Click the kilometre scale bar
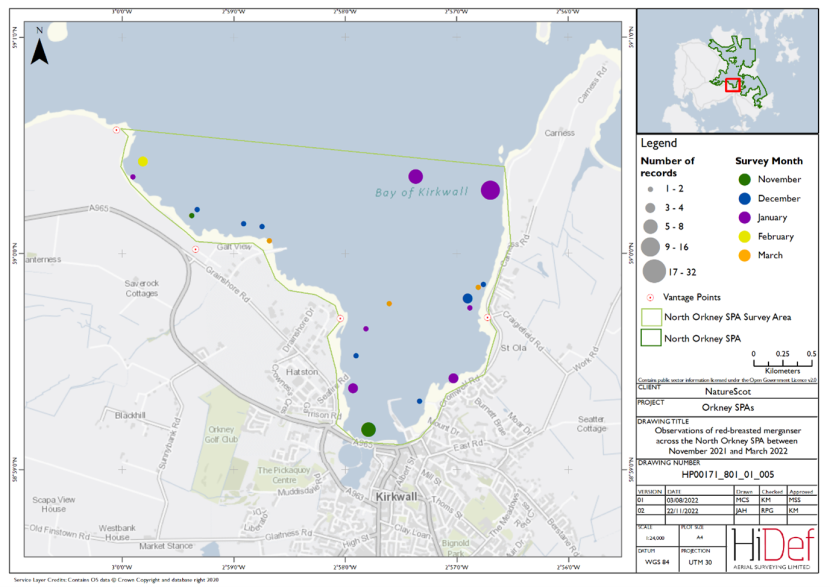Viewport: 830px width, 587px height. click(782, 363)
